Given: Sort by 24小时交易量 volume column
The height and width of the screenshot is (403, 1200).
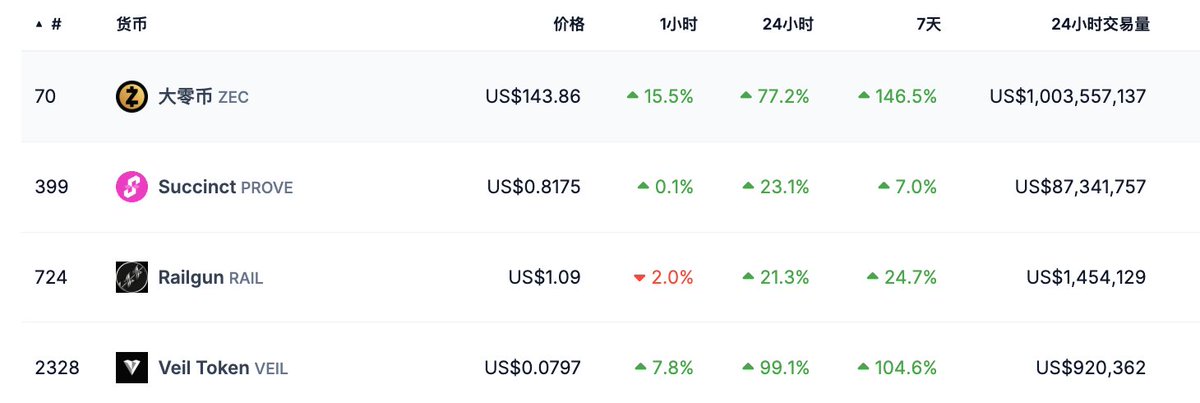Looking at the screenshot, I should point(1100,24).
